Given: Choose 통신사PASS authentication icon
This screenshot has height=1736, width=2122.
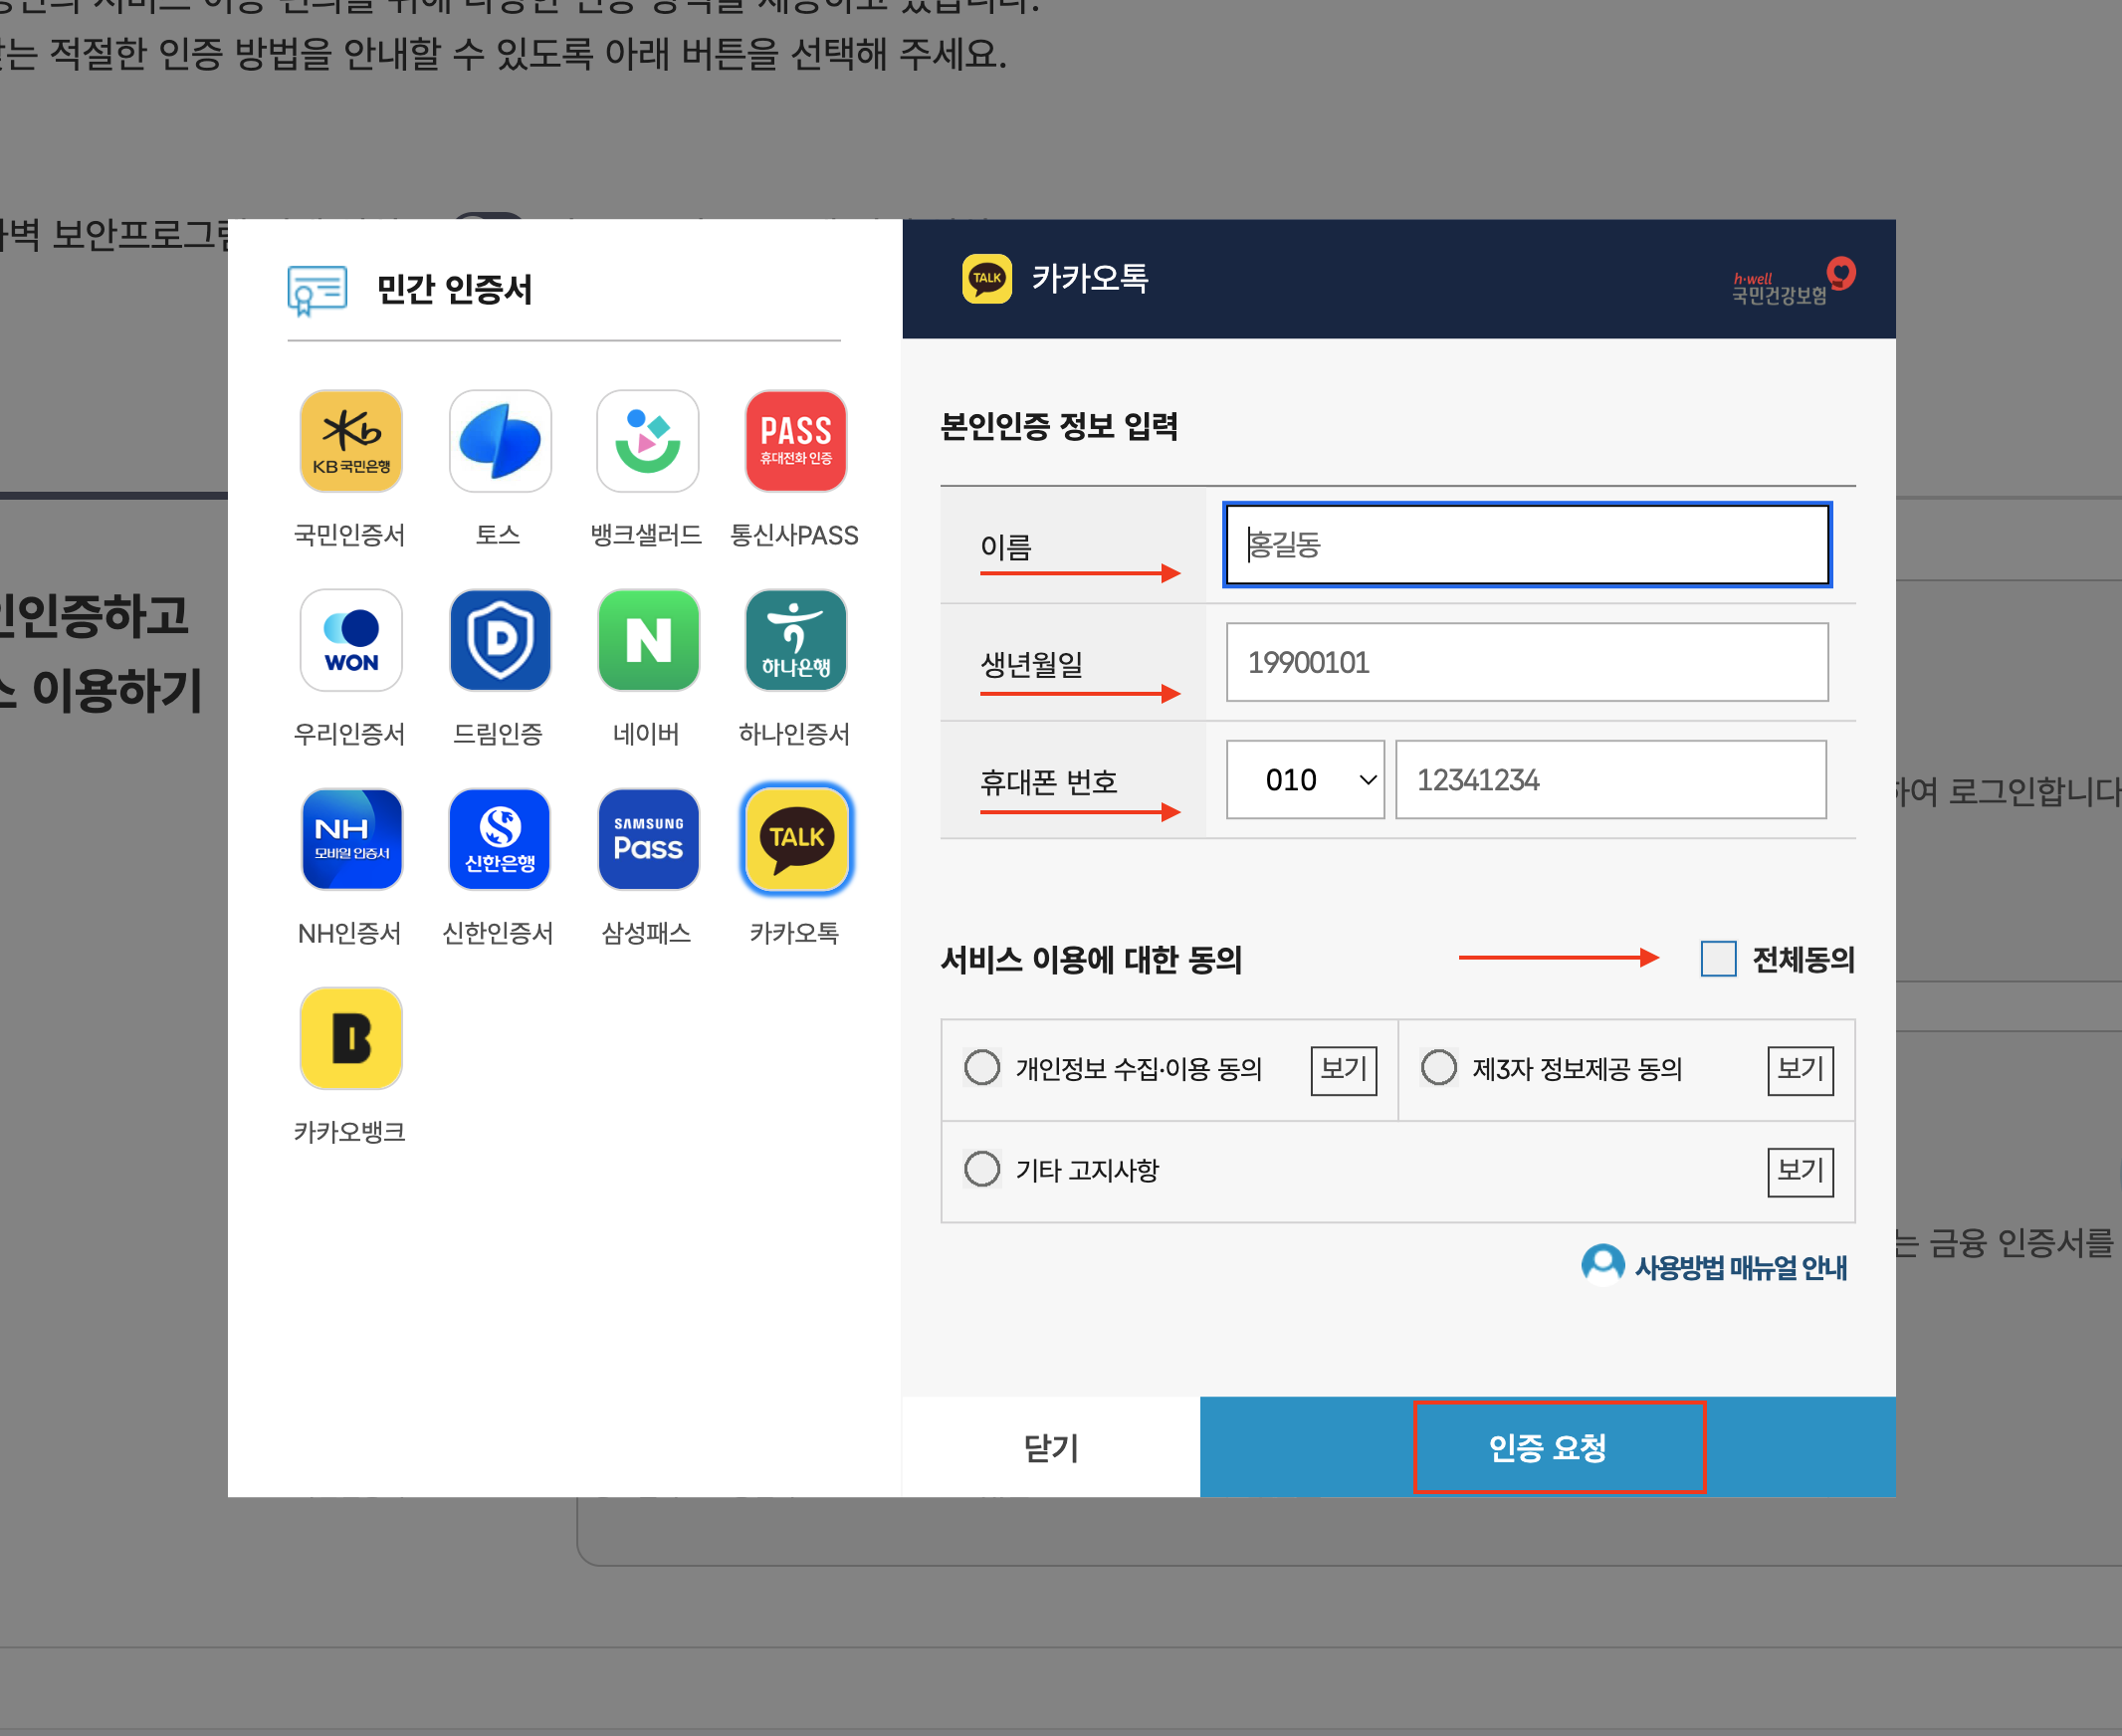Looking at the screenshot, I should pyautogui.click(x=795, y=441).
